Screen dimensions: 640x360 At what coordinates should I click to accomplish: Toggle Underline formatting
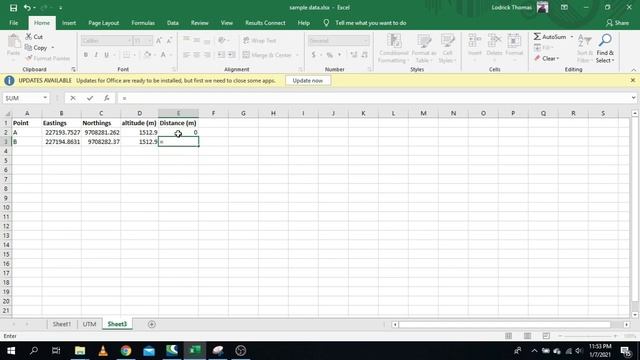107,55
